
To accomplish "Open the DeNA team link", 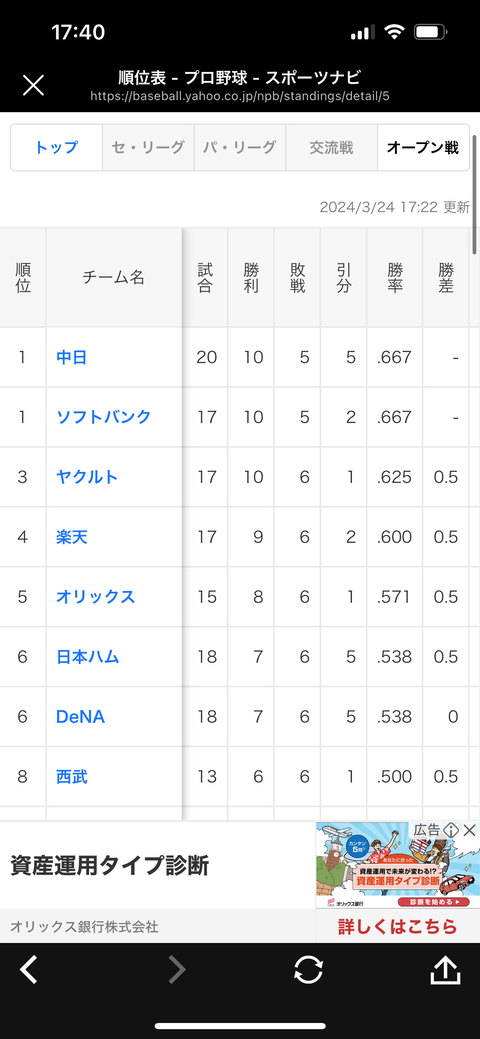I will (80, 716).
